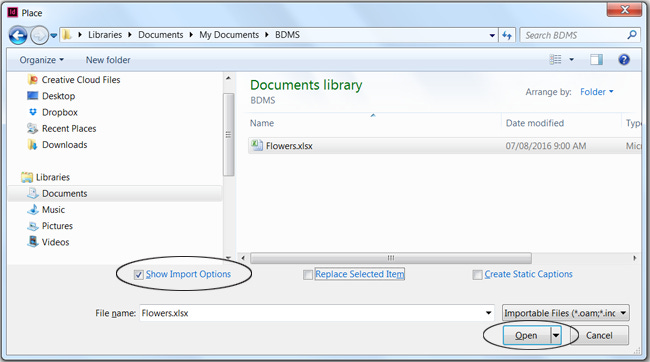
Task: Open the File name dropdown arrow
Action: click(x=489, y=313)
